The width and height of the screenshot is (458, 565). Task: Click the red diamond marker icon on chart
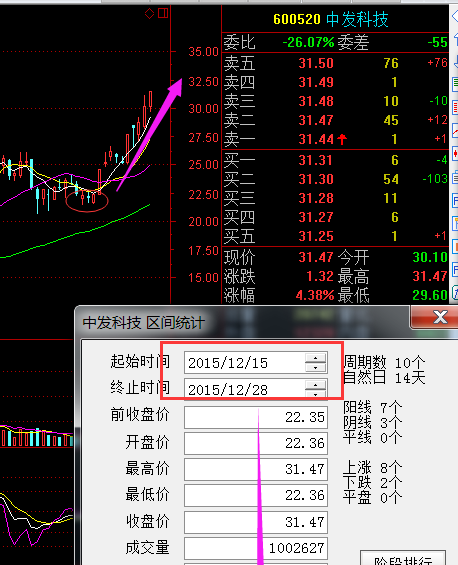click(x=149, y=14)
